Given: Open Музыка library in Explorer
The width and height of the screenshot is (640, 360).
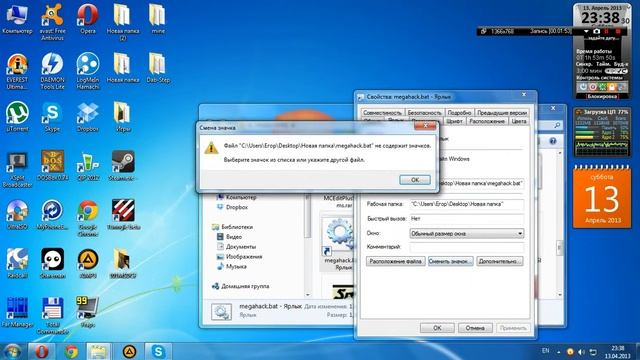Looking at the screenshot, I should [x=231, y=267].
